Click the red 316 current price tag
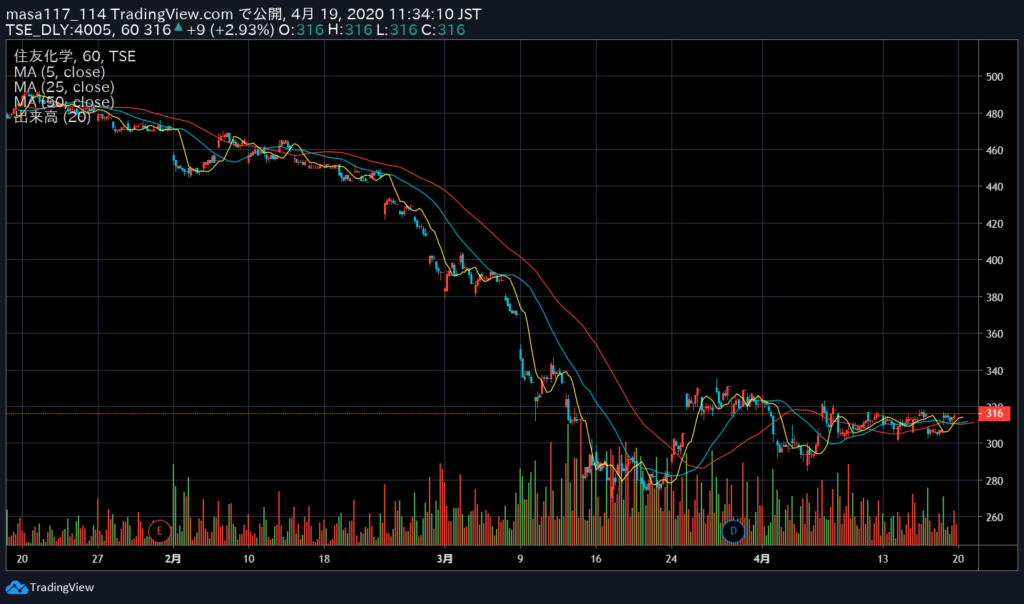Image resolution: width=1024 pixels, height=604 pixels. [x=994, y=413]
